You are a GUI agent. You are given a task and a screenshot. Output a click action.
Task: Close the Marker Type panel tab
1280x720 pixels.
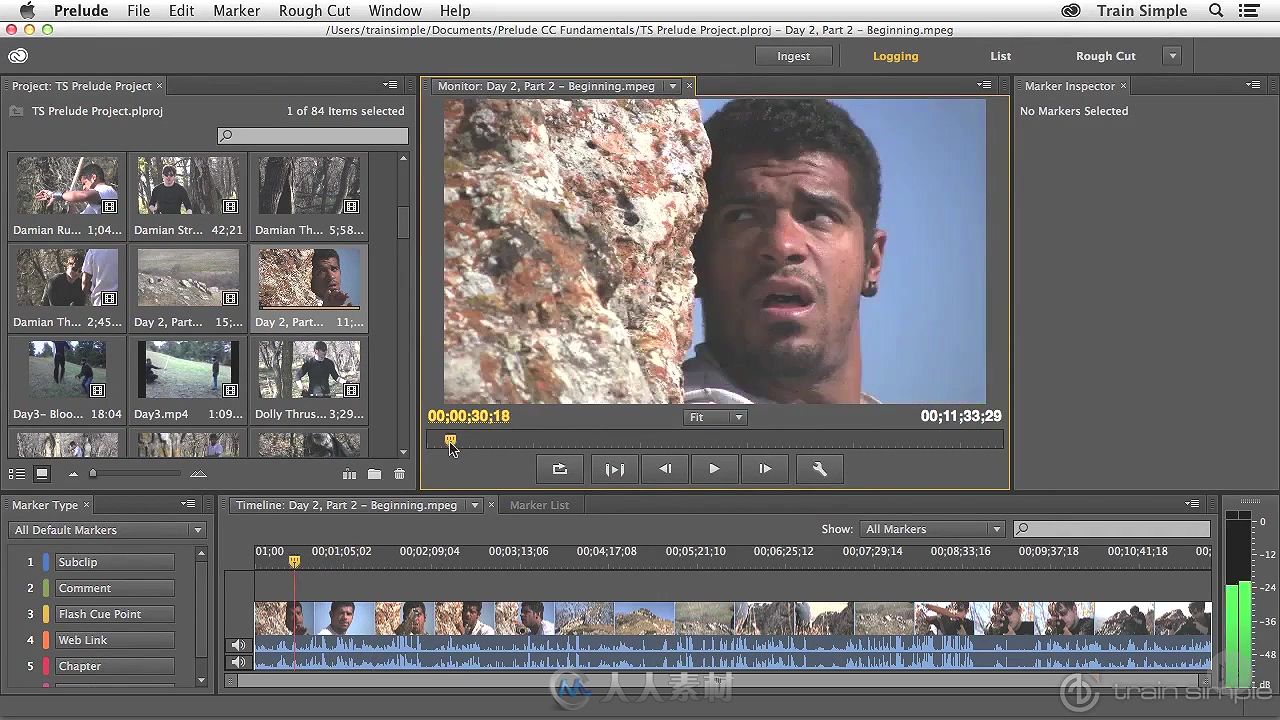[x=86, y=505]
